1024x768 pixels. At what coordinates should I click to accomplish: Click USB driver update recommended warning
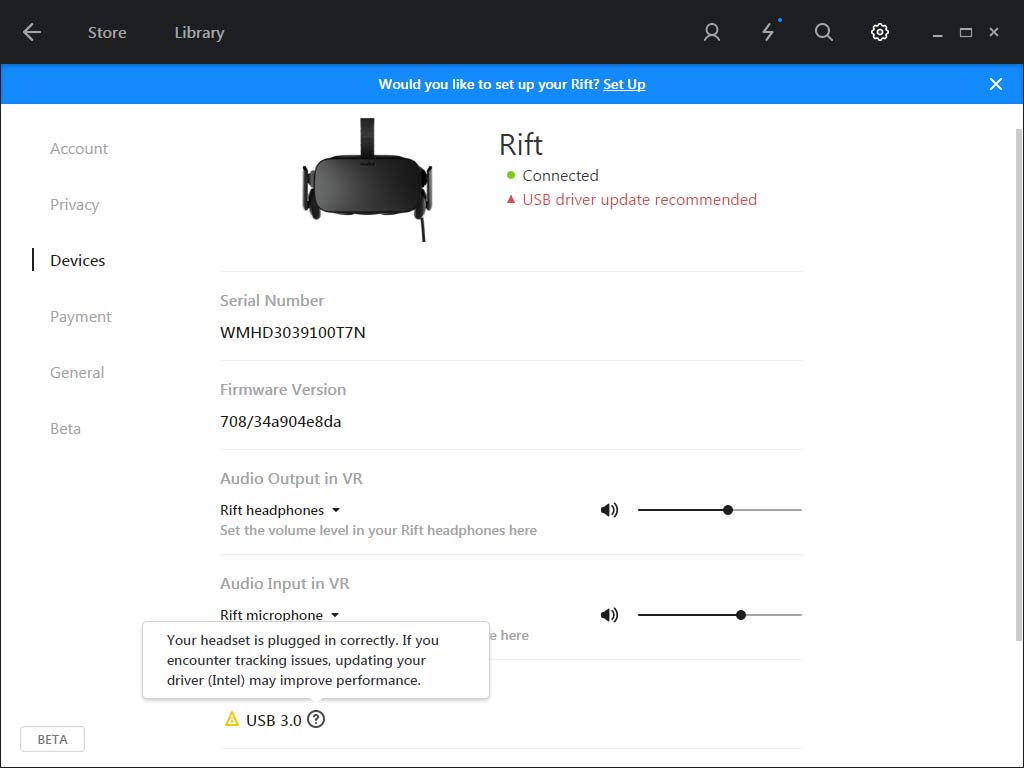point(639,200)
